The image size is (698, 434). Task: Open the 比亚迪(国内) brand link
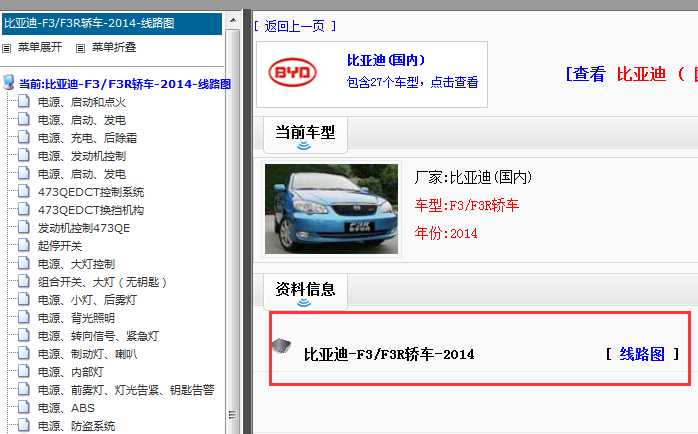[x=386, y=60]
